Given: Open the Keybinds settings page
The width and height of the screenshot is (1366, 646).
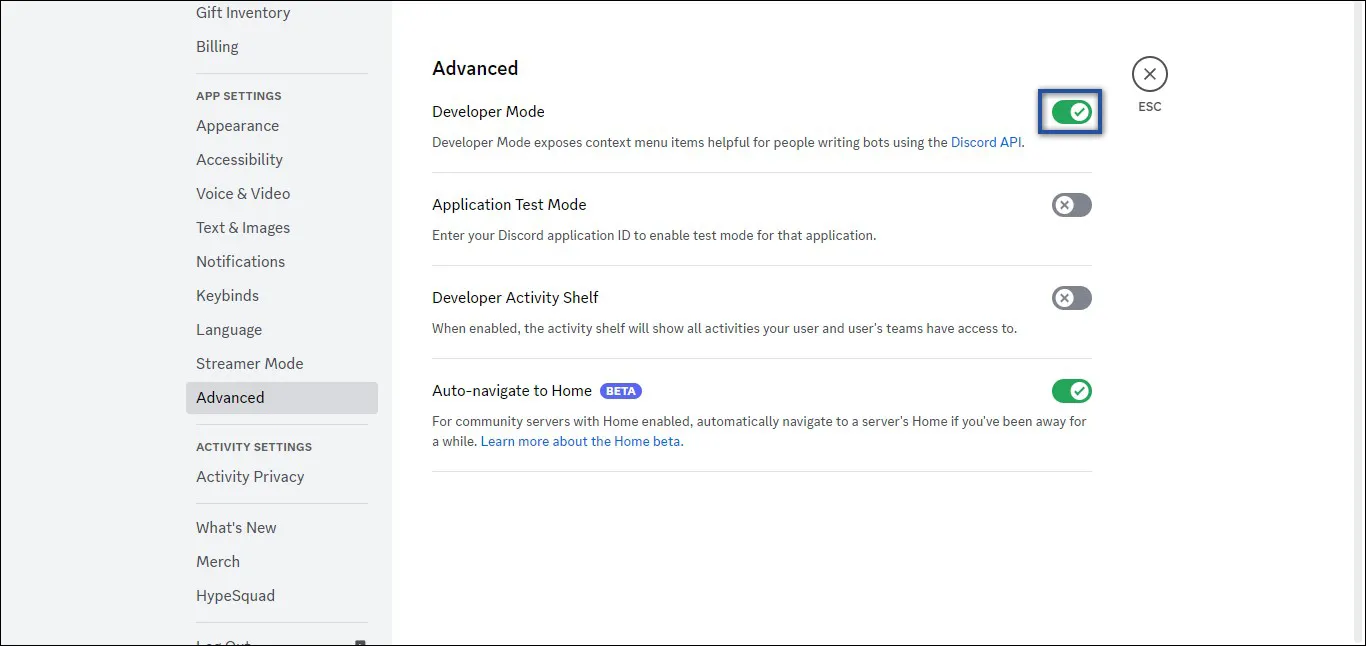Looking at the screenshot, I should 227,295.
